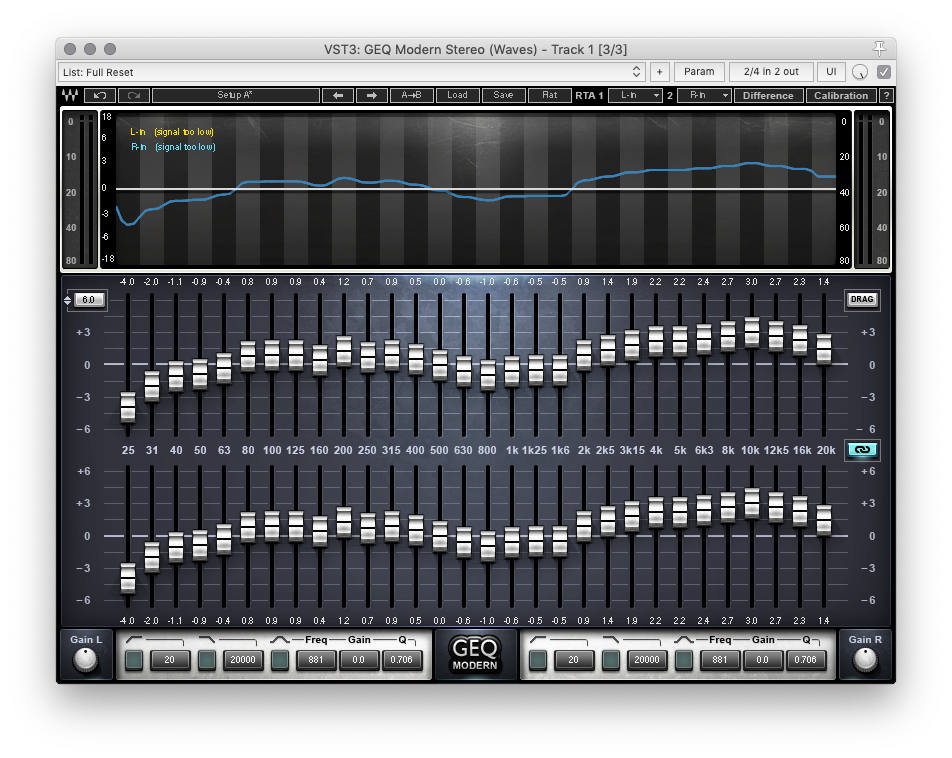Step back a preset with the left arrow icon
Screen dimensions: 952x758
337,95
